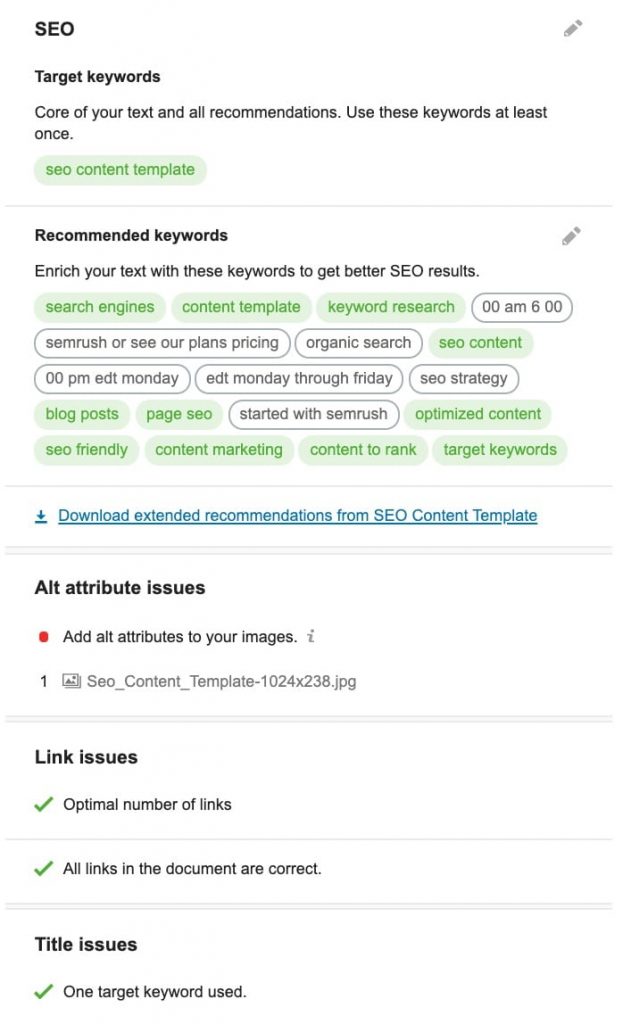Toggle the '00 am 6 00' keyword chip
This screenshot has height=1024, width=623.
coord(521,307)
